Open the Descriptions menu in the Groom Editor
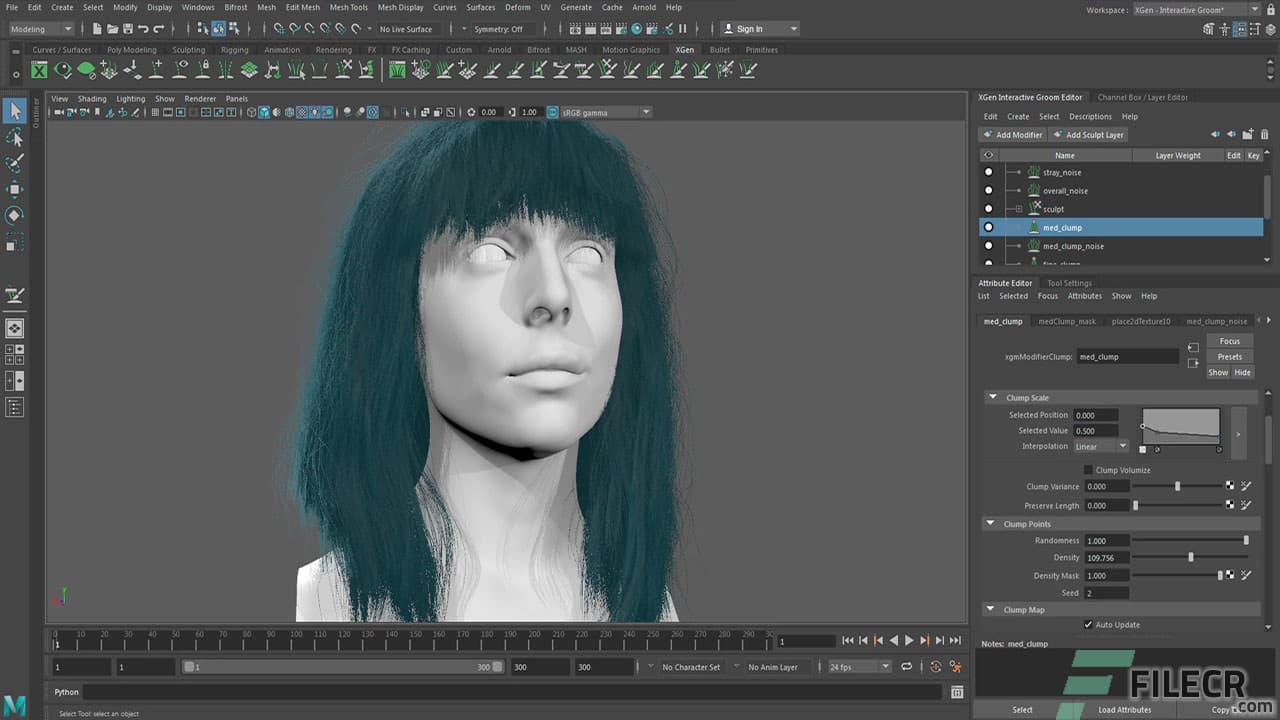The height and width of the screenshot is (720, 1280). (1090, 116)
